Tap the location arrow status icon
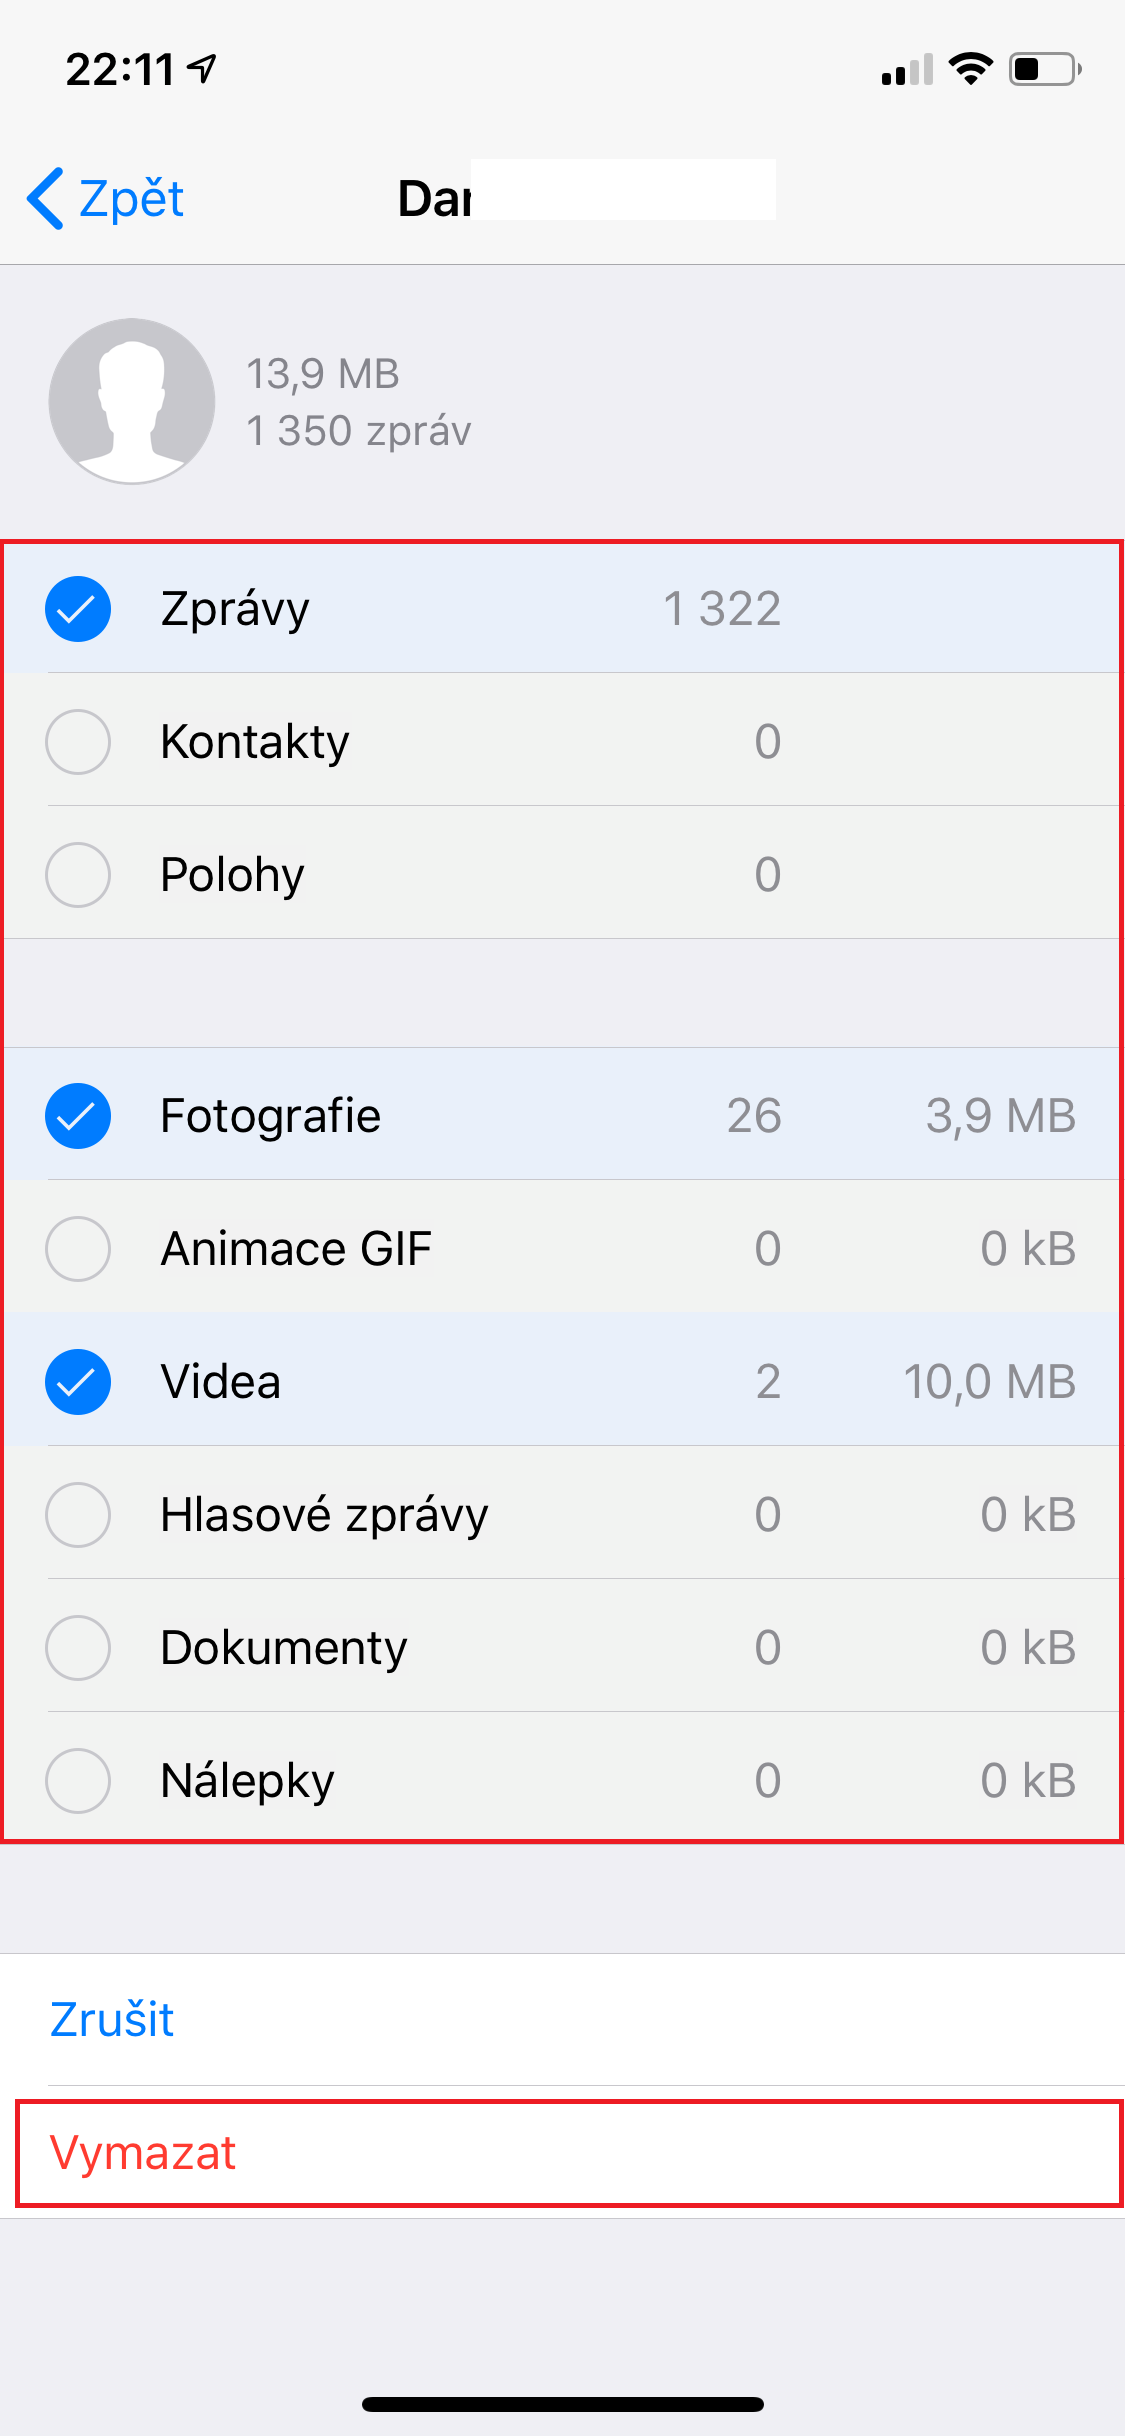Image resolution: width=1125 pixels, height=2436 pixels. pyautogui.click(x=203, y=68)
